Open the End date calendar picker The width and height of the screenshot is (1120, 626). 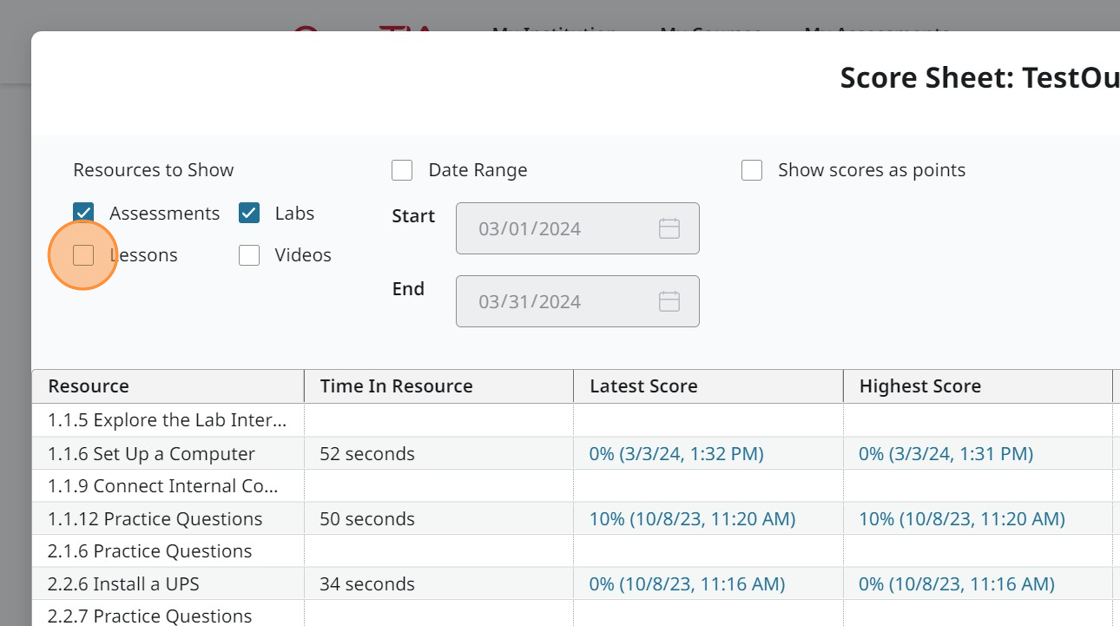tap(669, 302)
